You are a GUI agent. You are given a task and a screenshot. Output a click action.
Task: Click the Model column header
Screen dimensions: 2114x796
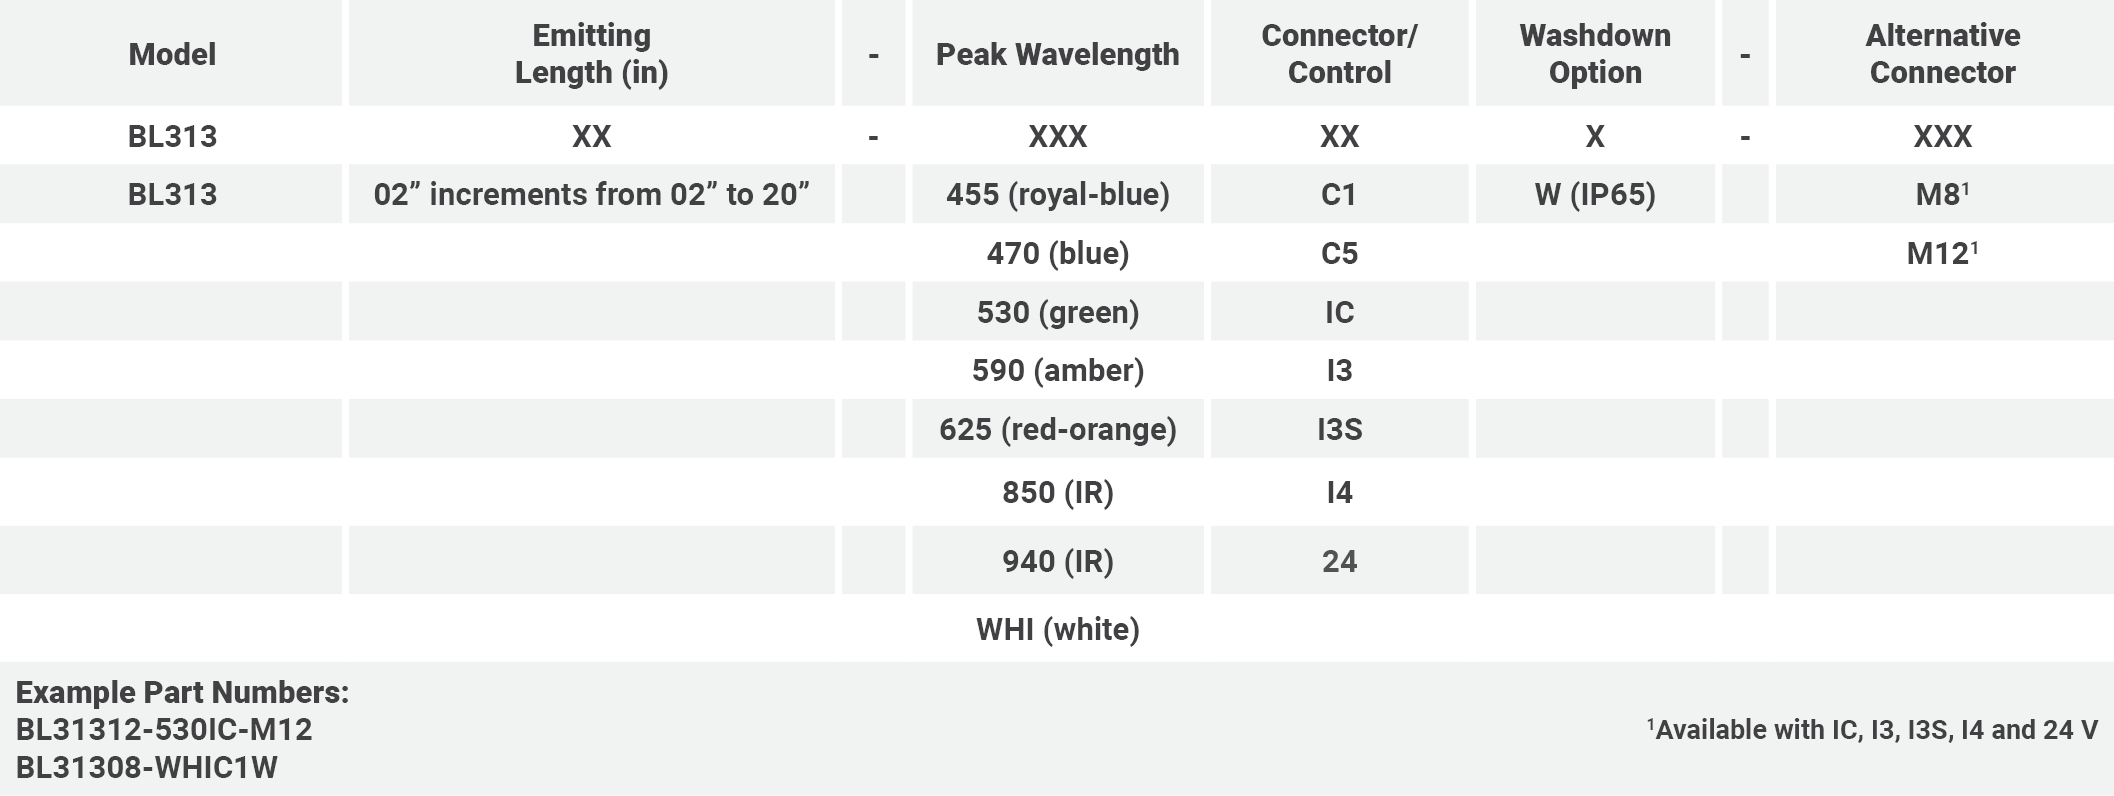pos(172,54)
